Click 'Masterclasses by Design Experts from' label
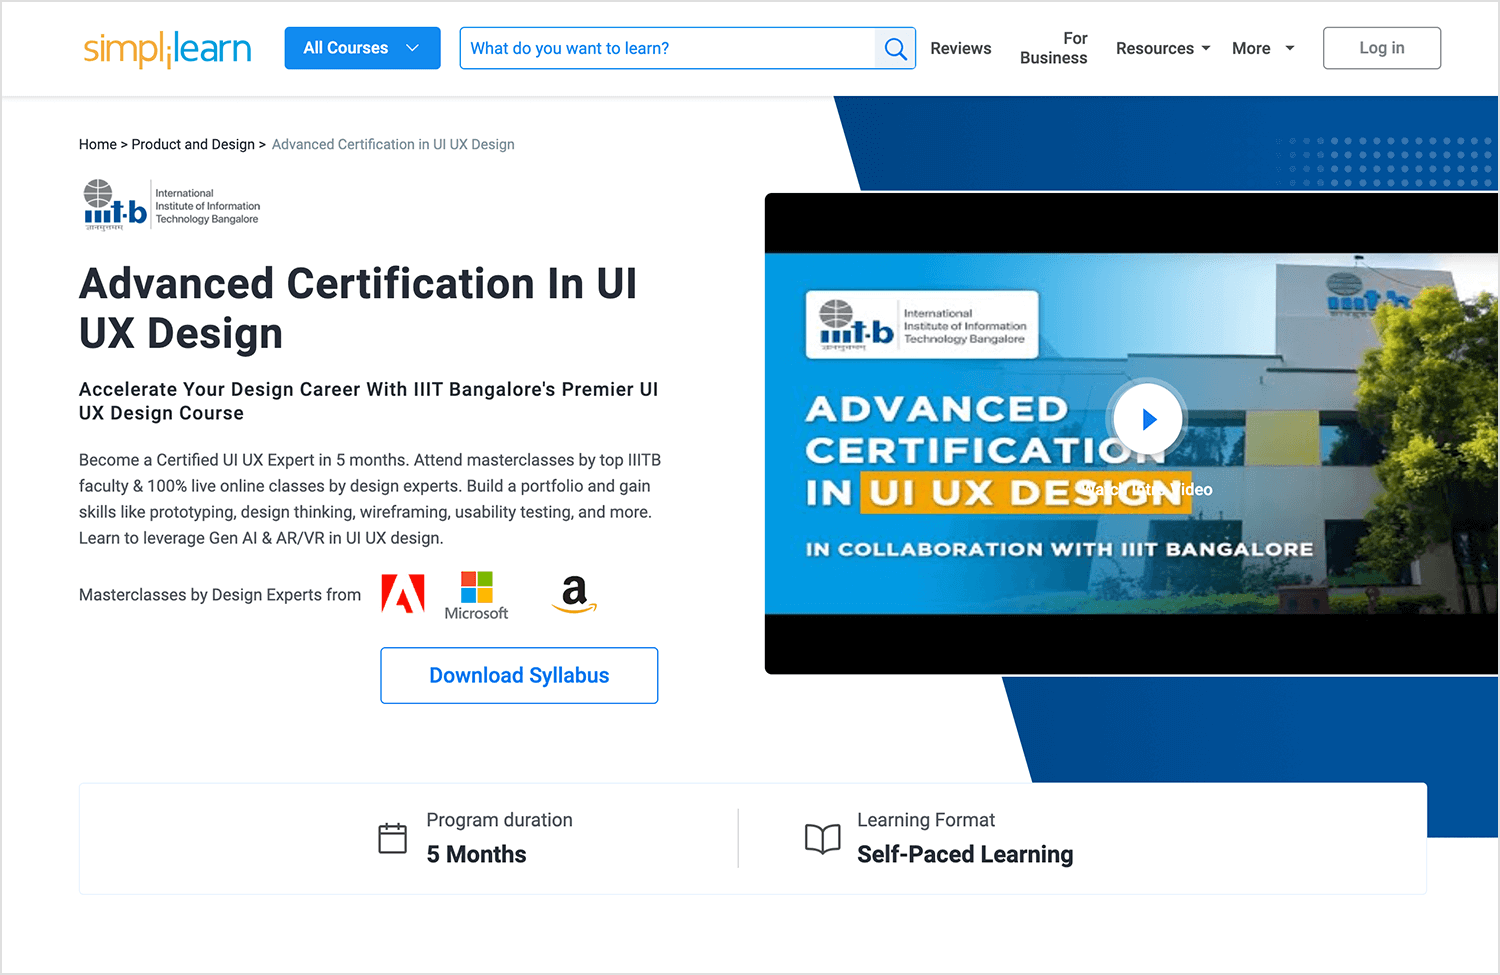1500x975 pixels. [x=220, y=594]
